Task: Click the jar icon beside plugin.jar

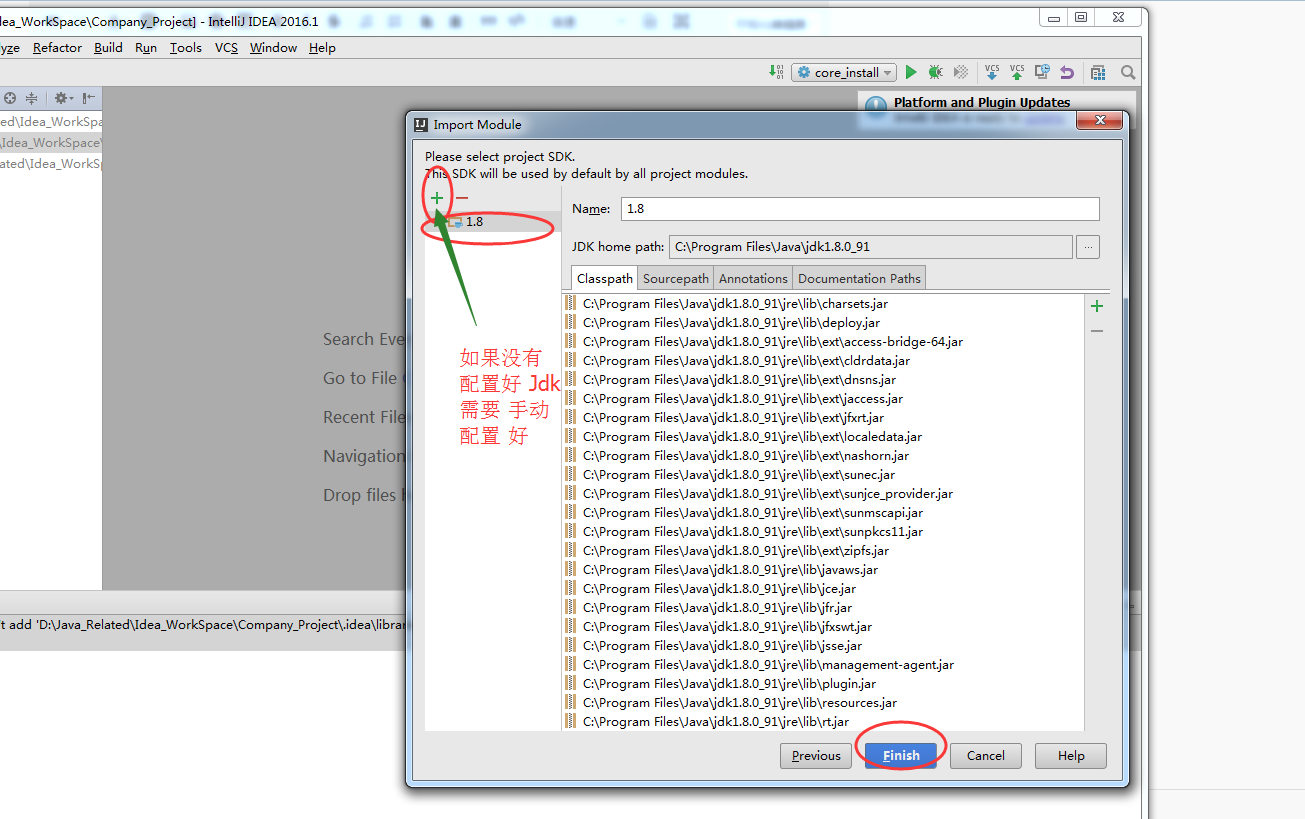Action: click(571, 683)
